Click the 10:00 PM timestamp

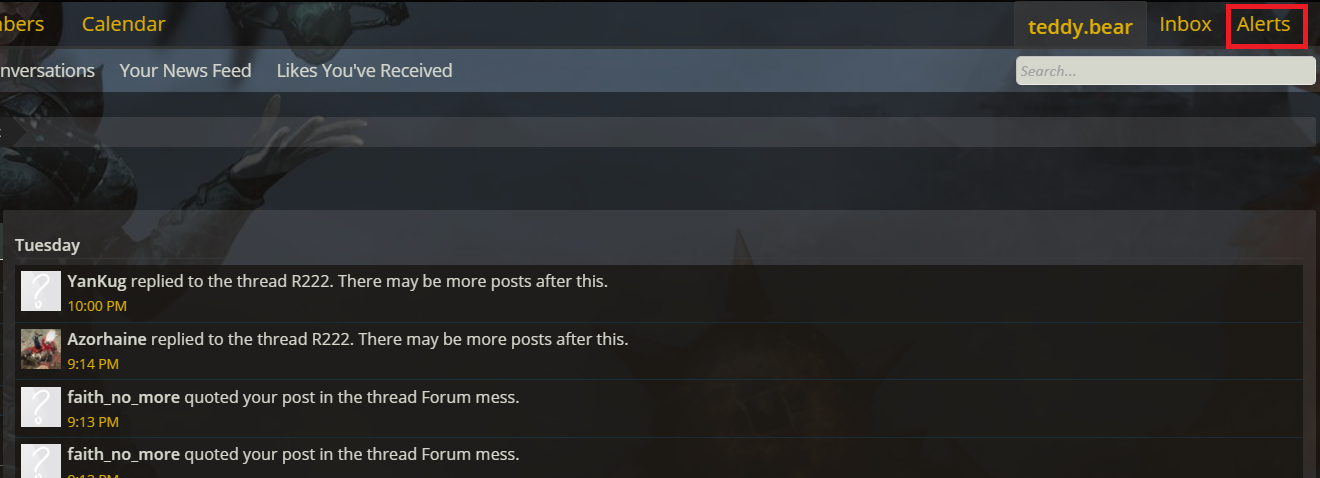pos(97,305)
